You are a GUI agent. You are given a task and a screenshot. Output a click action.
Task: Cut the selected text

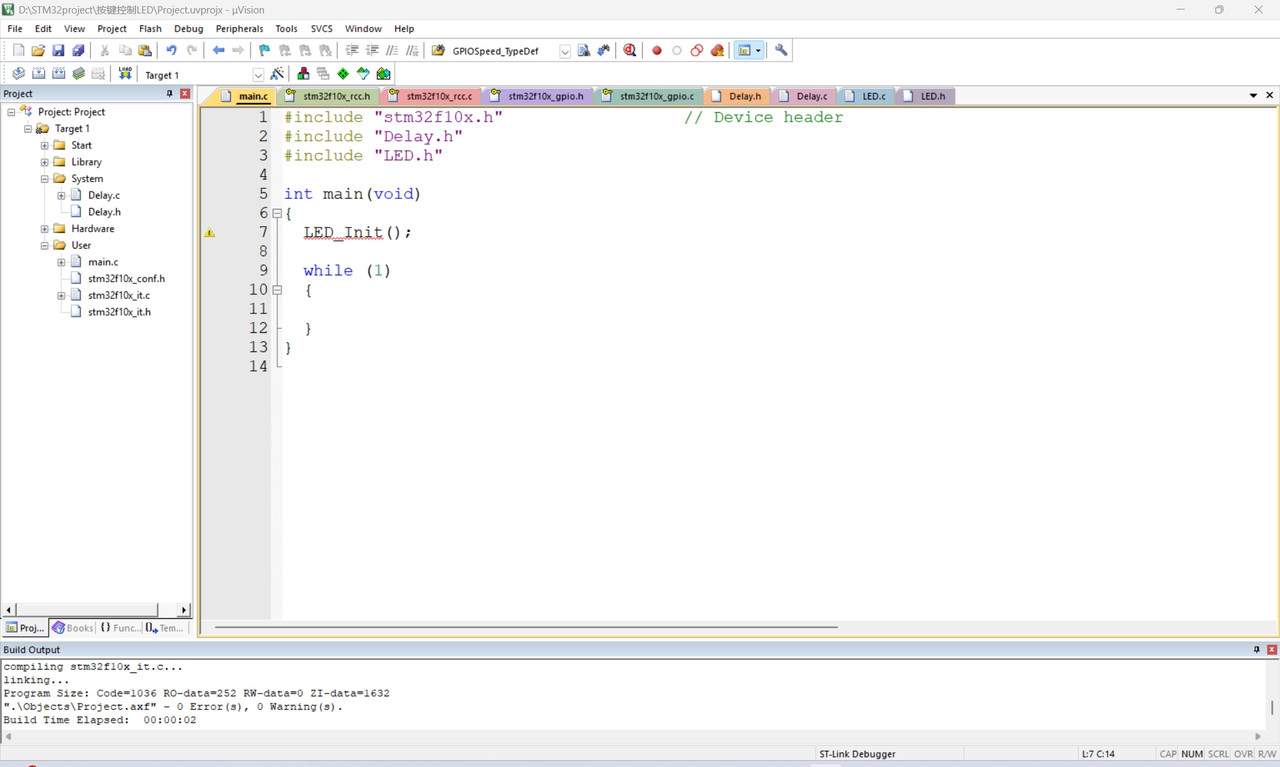104,50
